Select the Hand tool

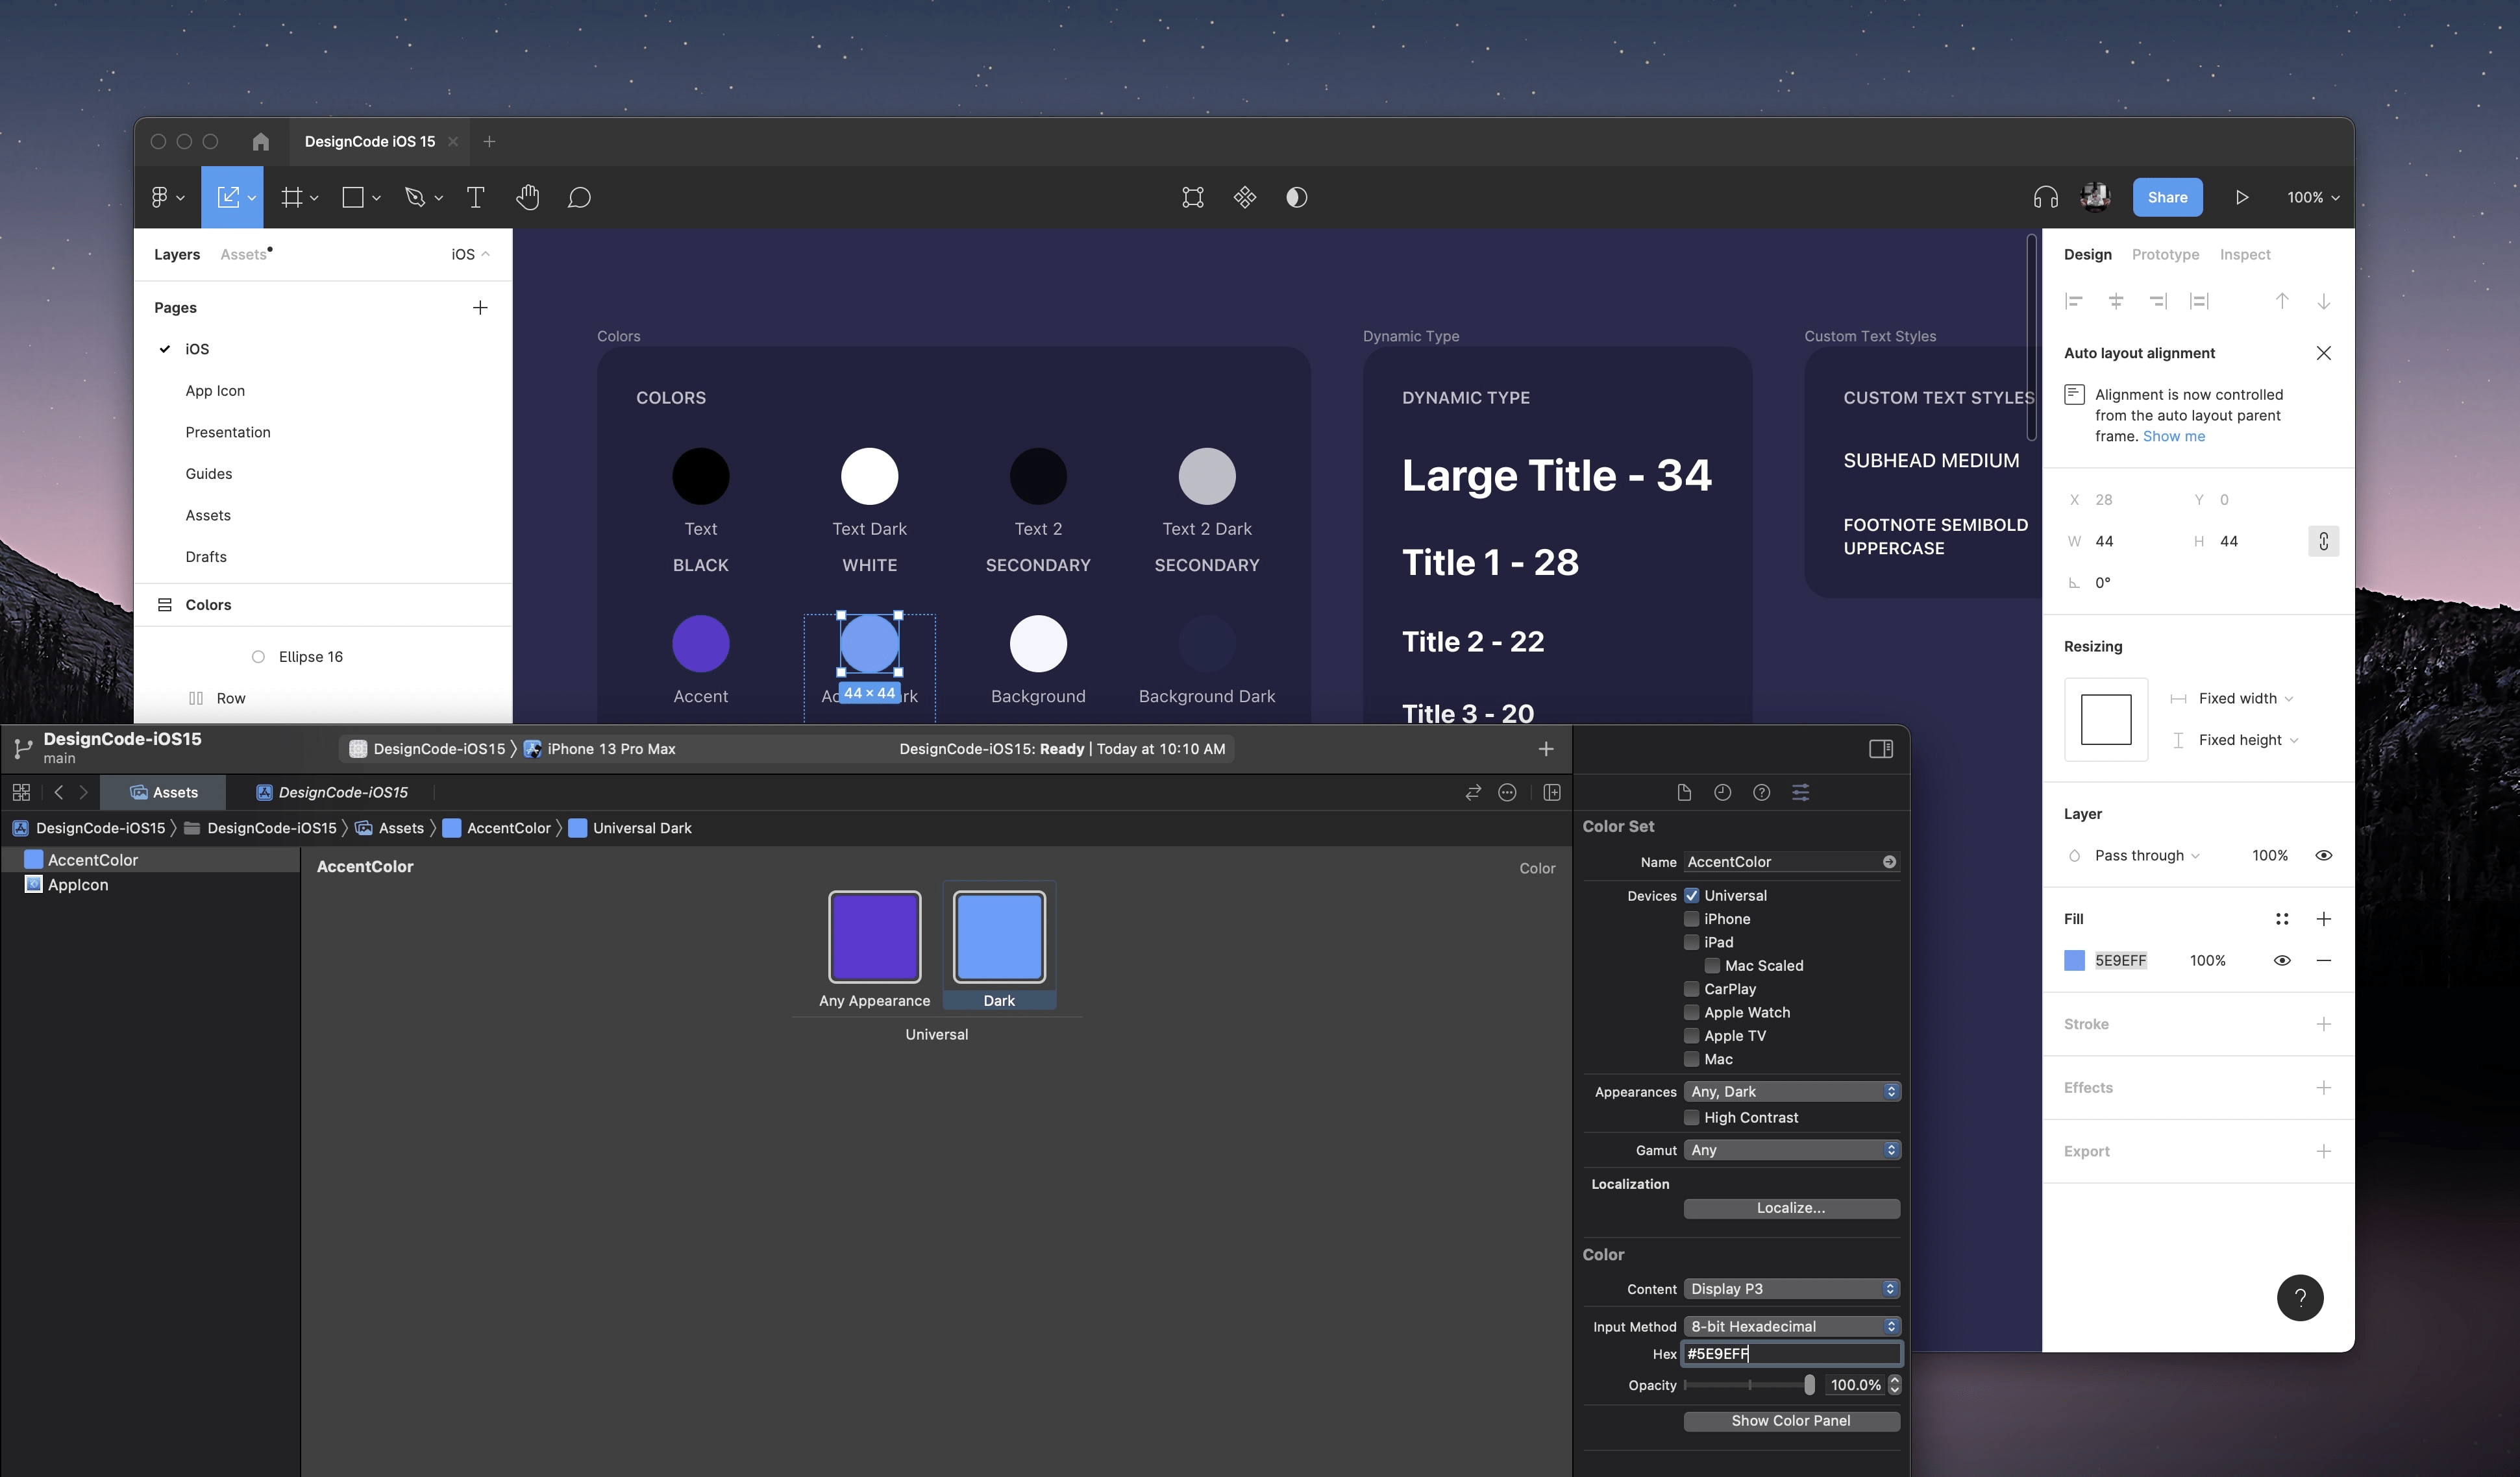[528, 197]
